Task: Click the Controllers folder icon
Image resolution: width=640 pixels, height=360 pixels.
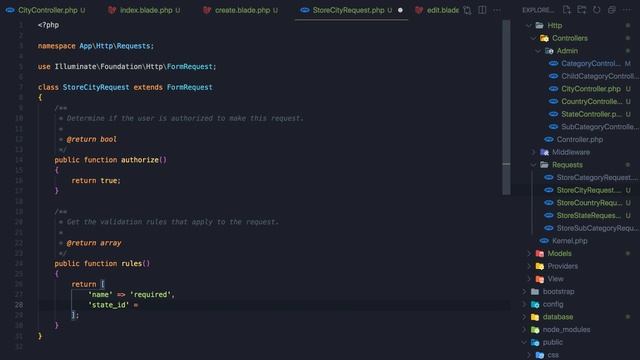Action: point(544,38)
